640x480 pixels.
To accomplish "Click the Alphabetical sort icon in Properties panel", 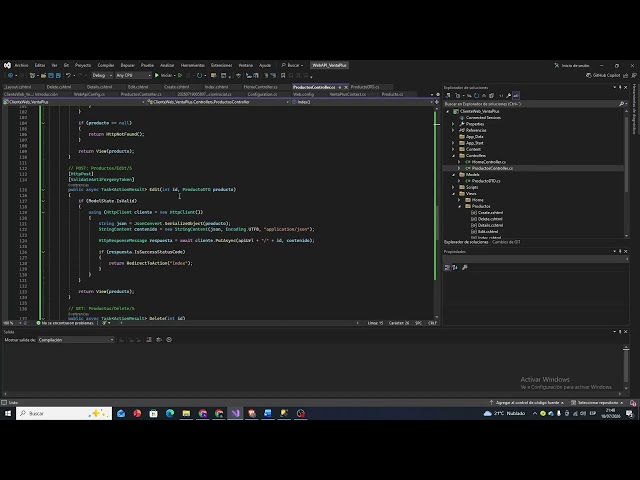I will (455, 267).
